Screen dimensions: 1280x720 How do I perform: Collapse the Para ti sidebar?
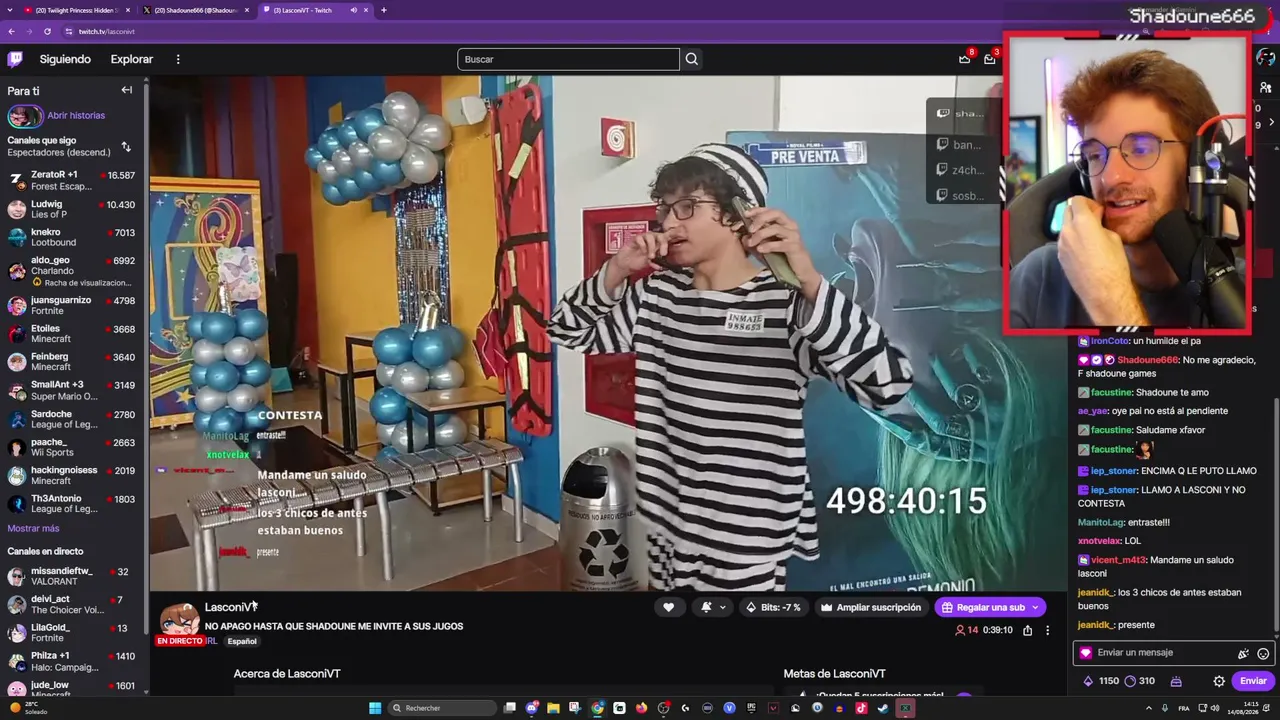(126, 90)
